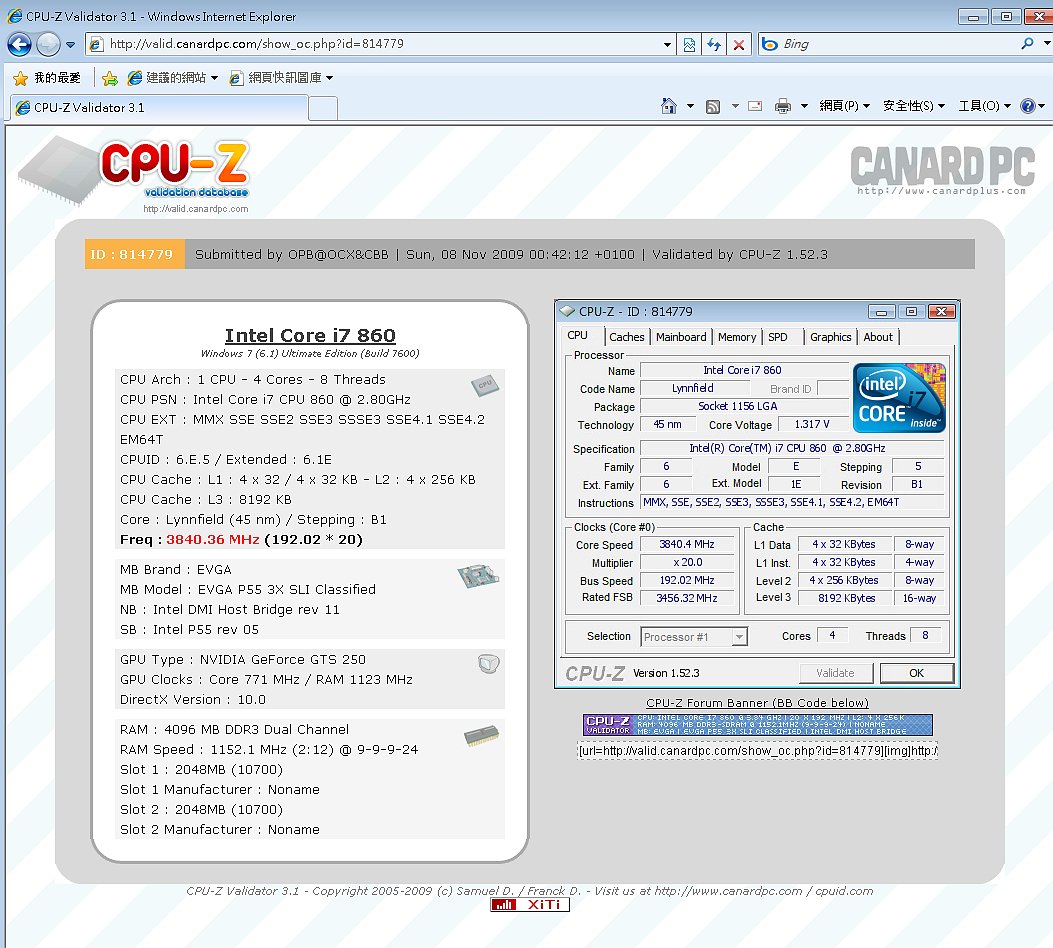Viewport: 1053px width, 948px height.
Task: Click the RAM stick icon beside RAM
Action: [x=482, y=735]
